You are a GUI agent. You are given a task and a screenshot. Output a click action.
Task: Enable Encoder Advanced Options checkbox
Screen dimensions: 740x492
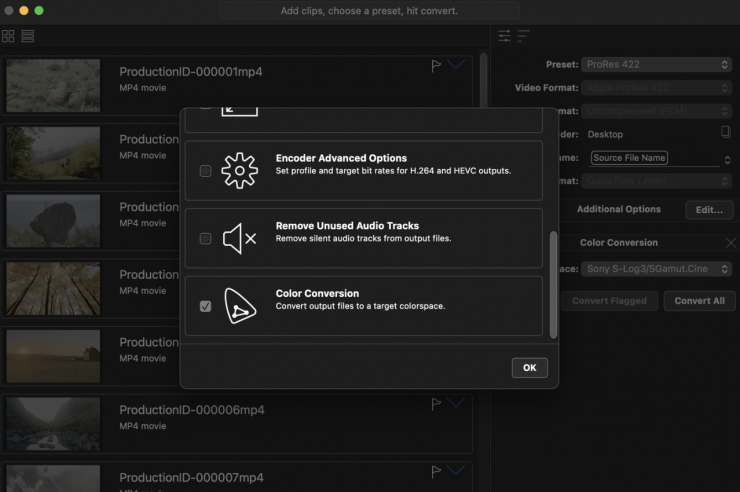pos(206,171)
